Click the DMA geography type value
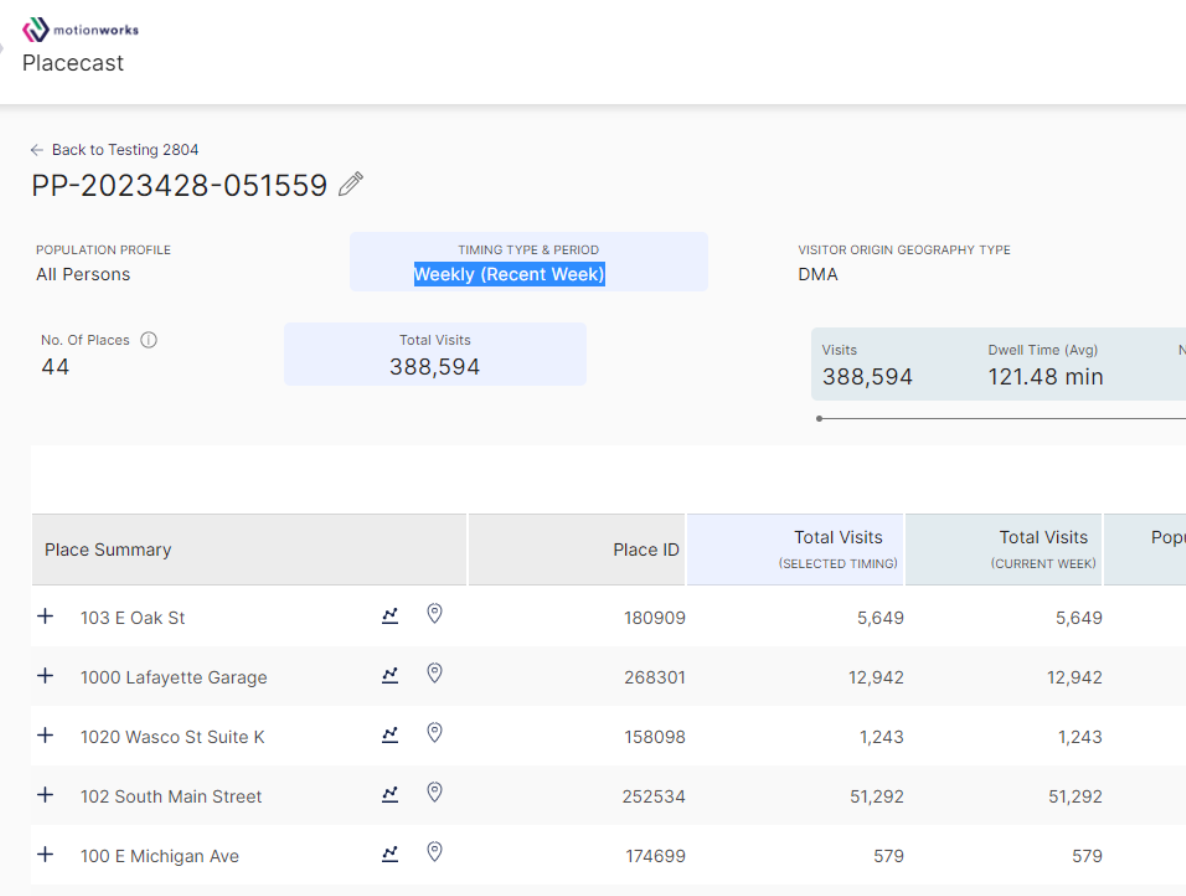The height and width of the screenshot is (896, 1186). [x=818, y=274]
